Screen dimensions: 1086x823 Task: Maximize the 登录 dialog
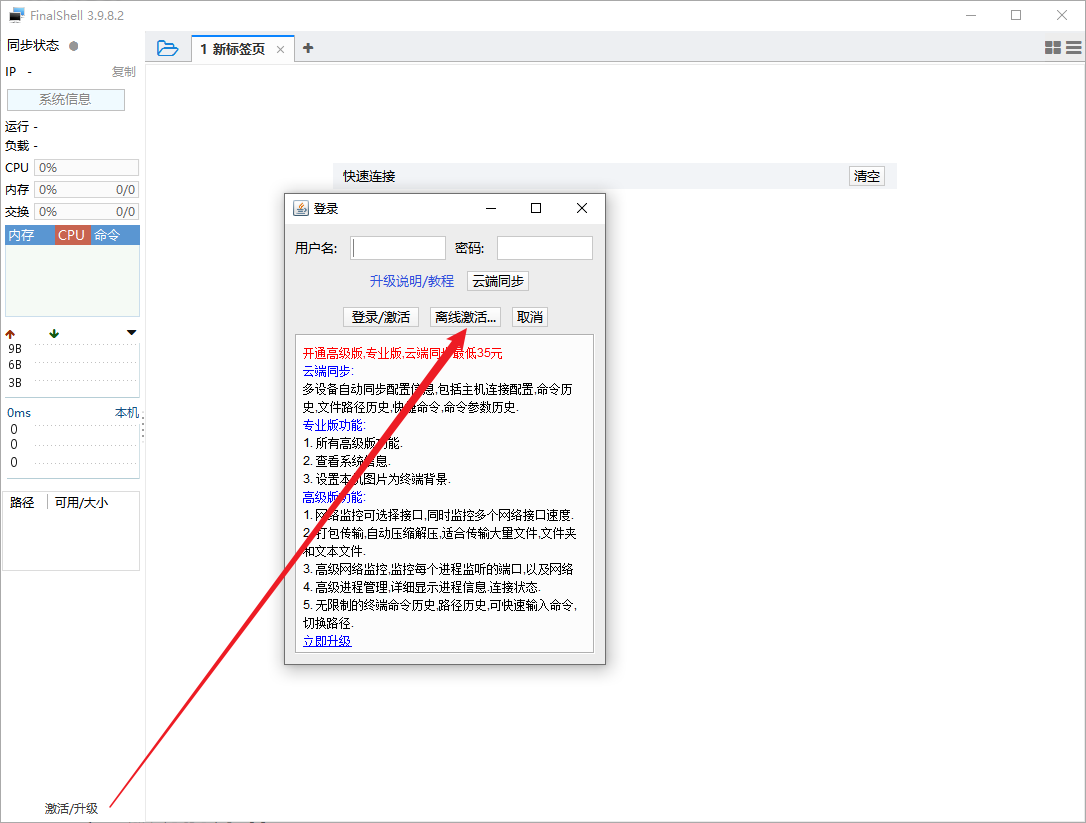coord(536,209)
